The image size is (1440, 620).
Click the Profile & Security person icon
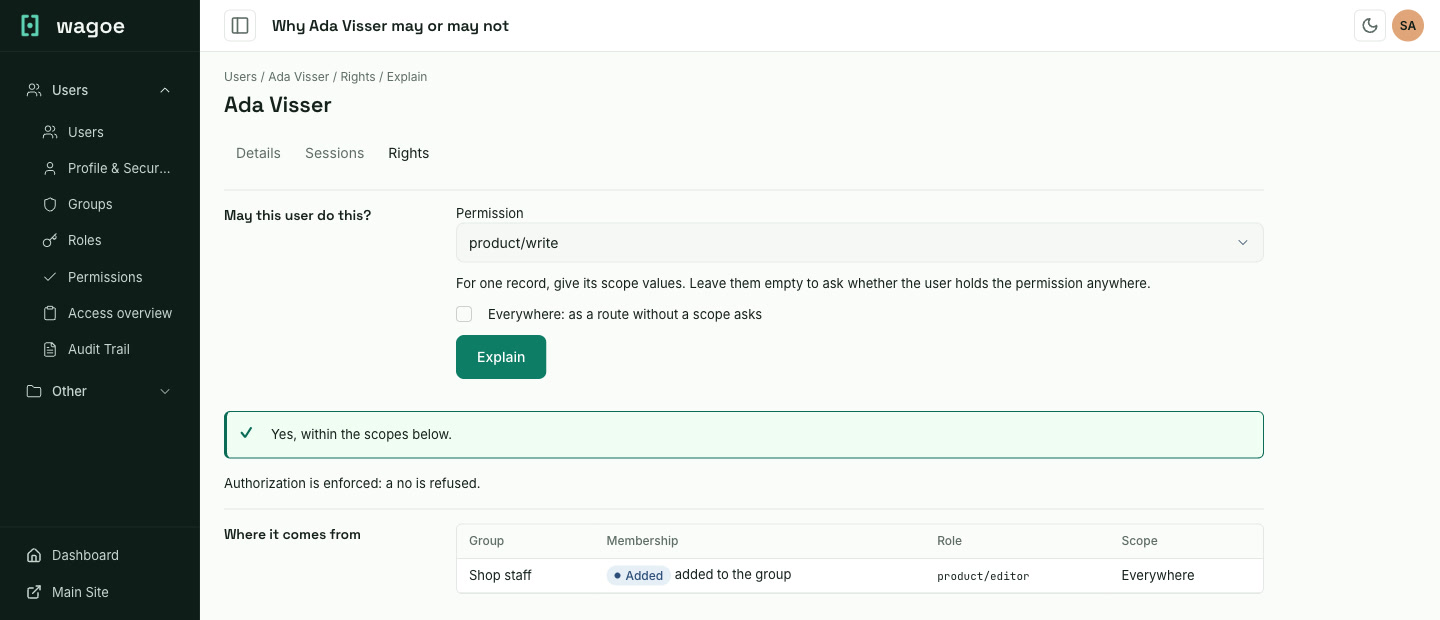pyautogui.click(x=50, y=168)
